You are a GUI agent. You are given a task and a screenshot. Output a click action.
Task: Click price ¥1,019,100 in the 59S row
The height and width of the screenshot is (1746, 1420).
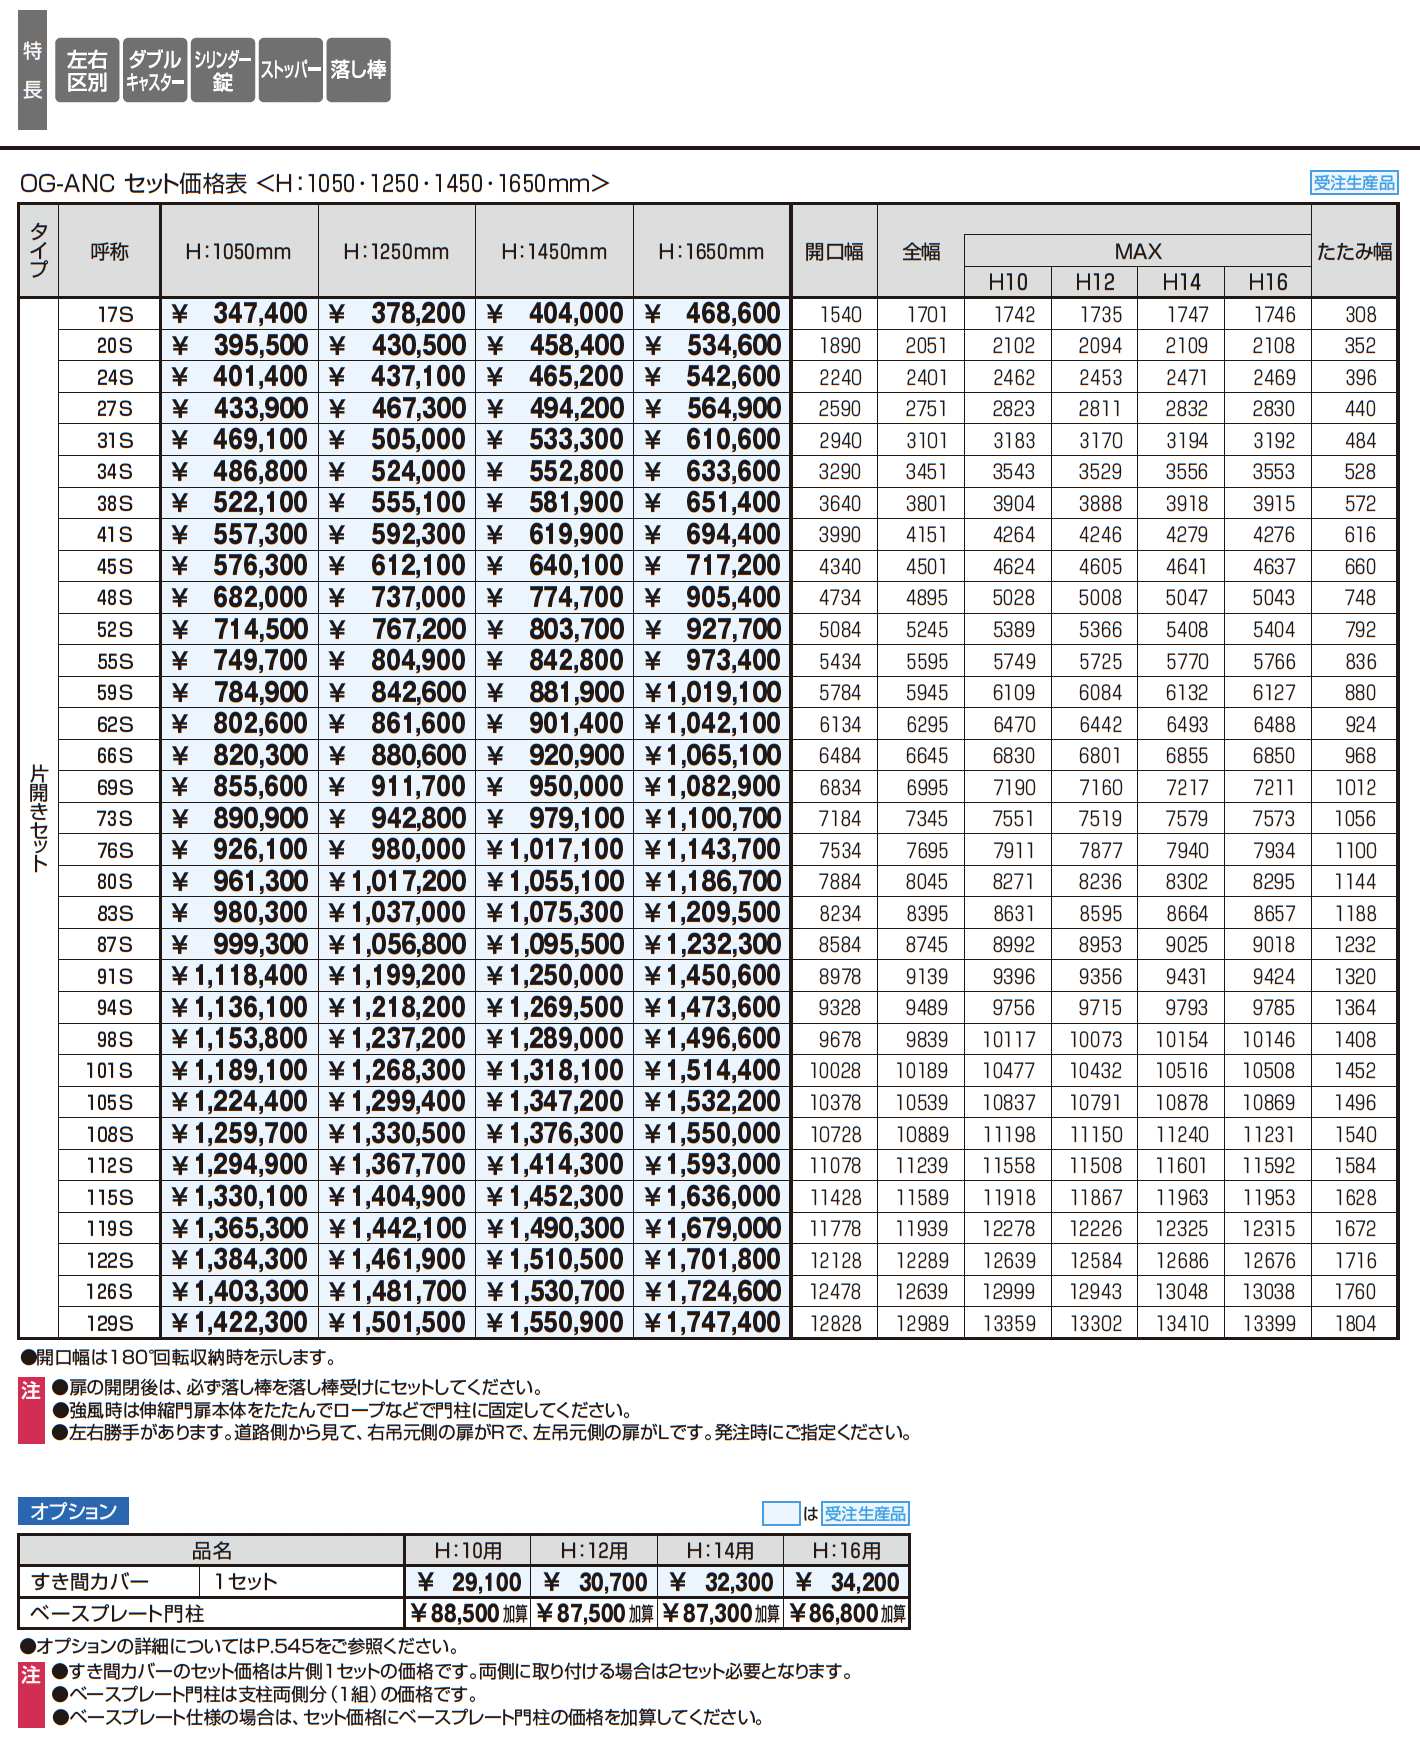click(713, 692)
